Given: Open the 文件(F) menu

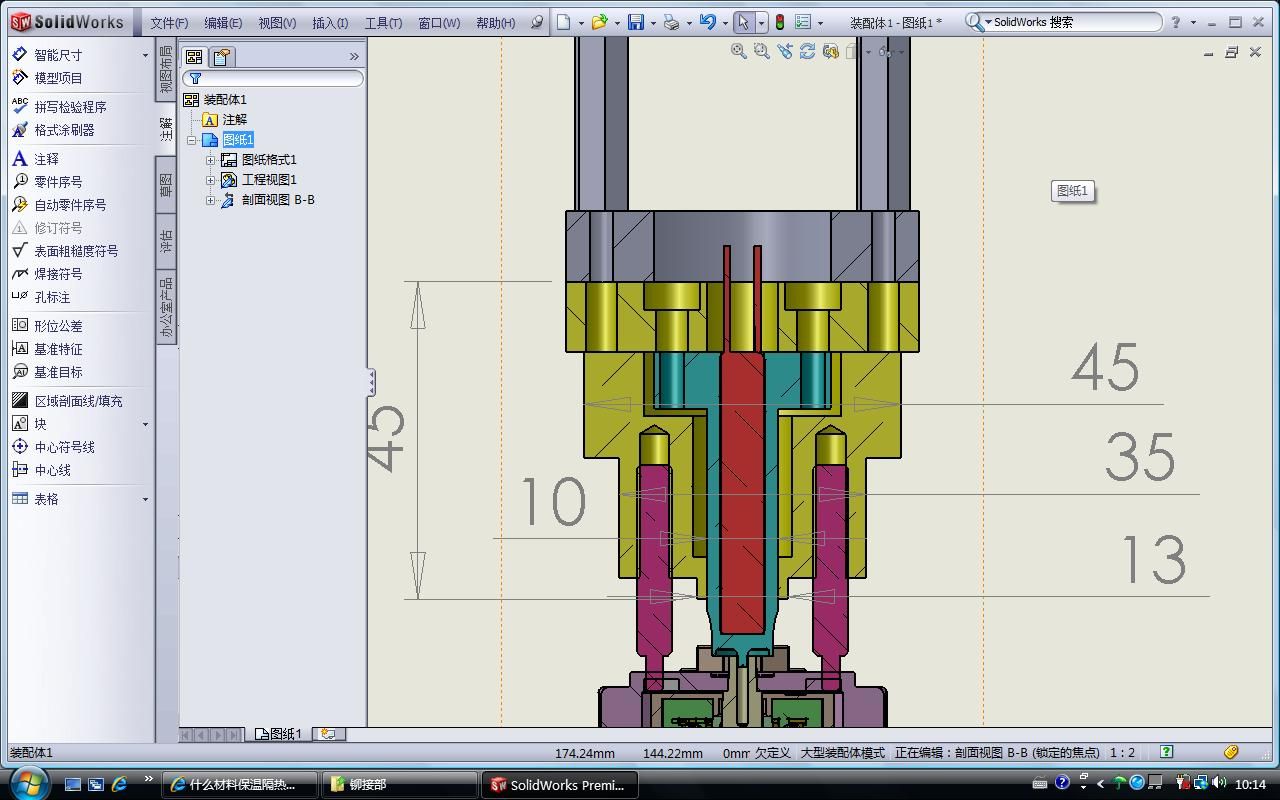Looking at the screenshot, I should (169, 23).
